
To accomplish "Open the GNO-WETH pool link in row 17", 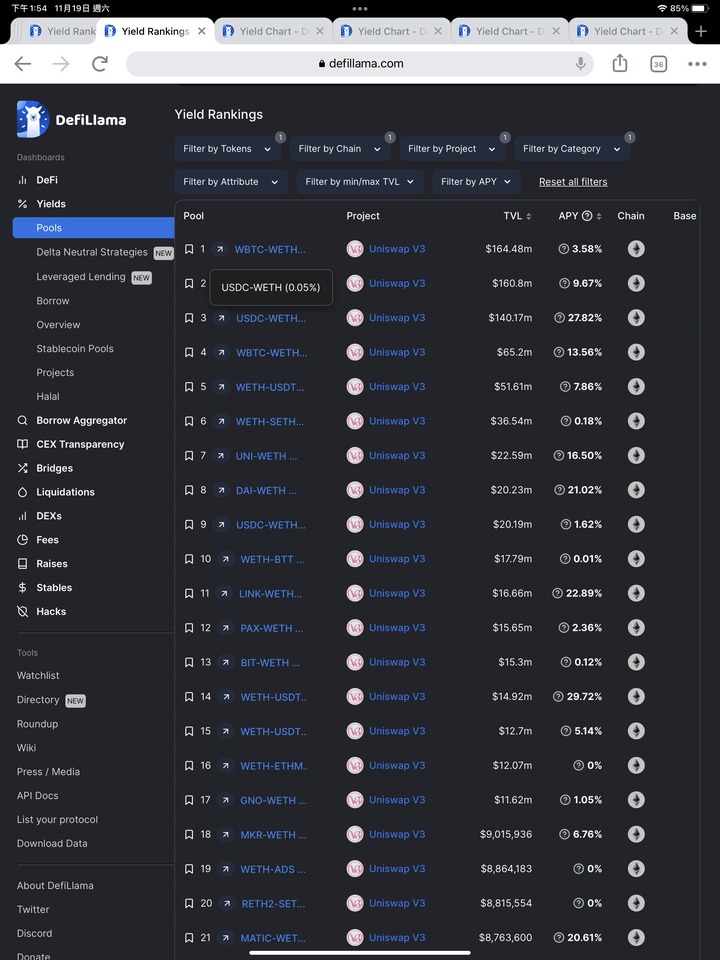I will point(274,800).
